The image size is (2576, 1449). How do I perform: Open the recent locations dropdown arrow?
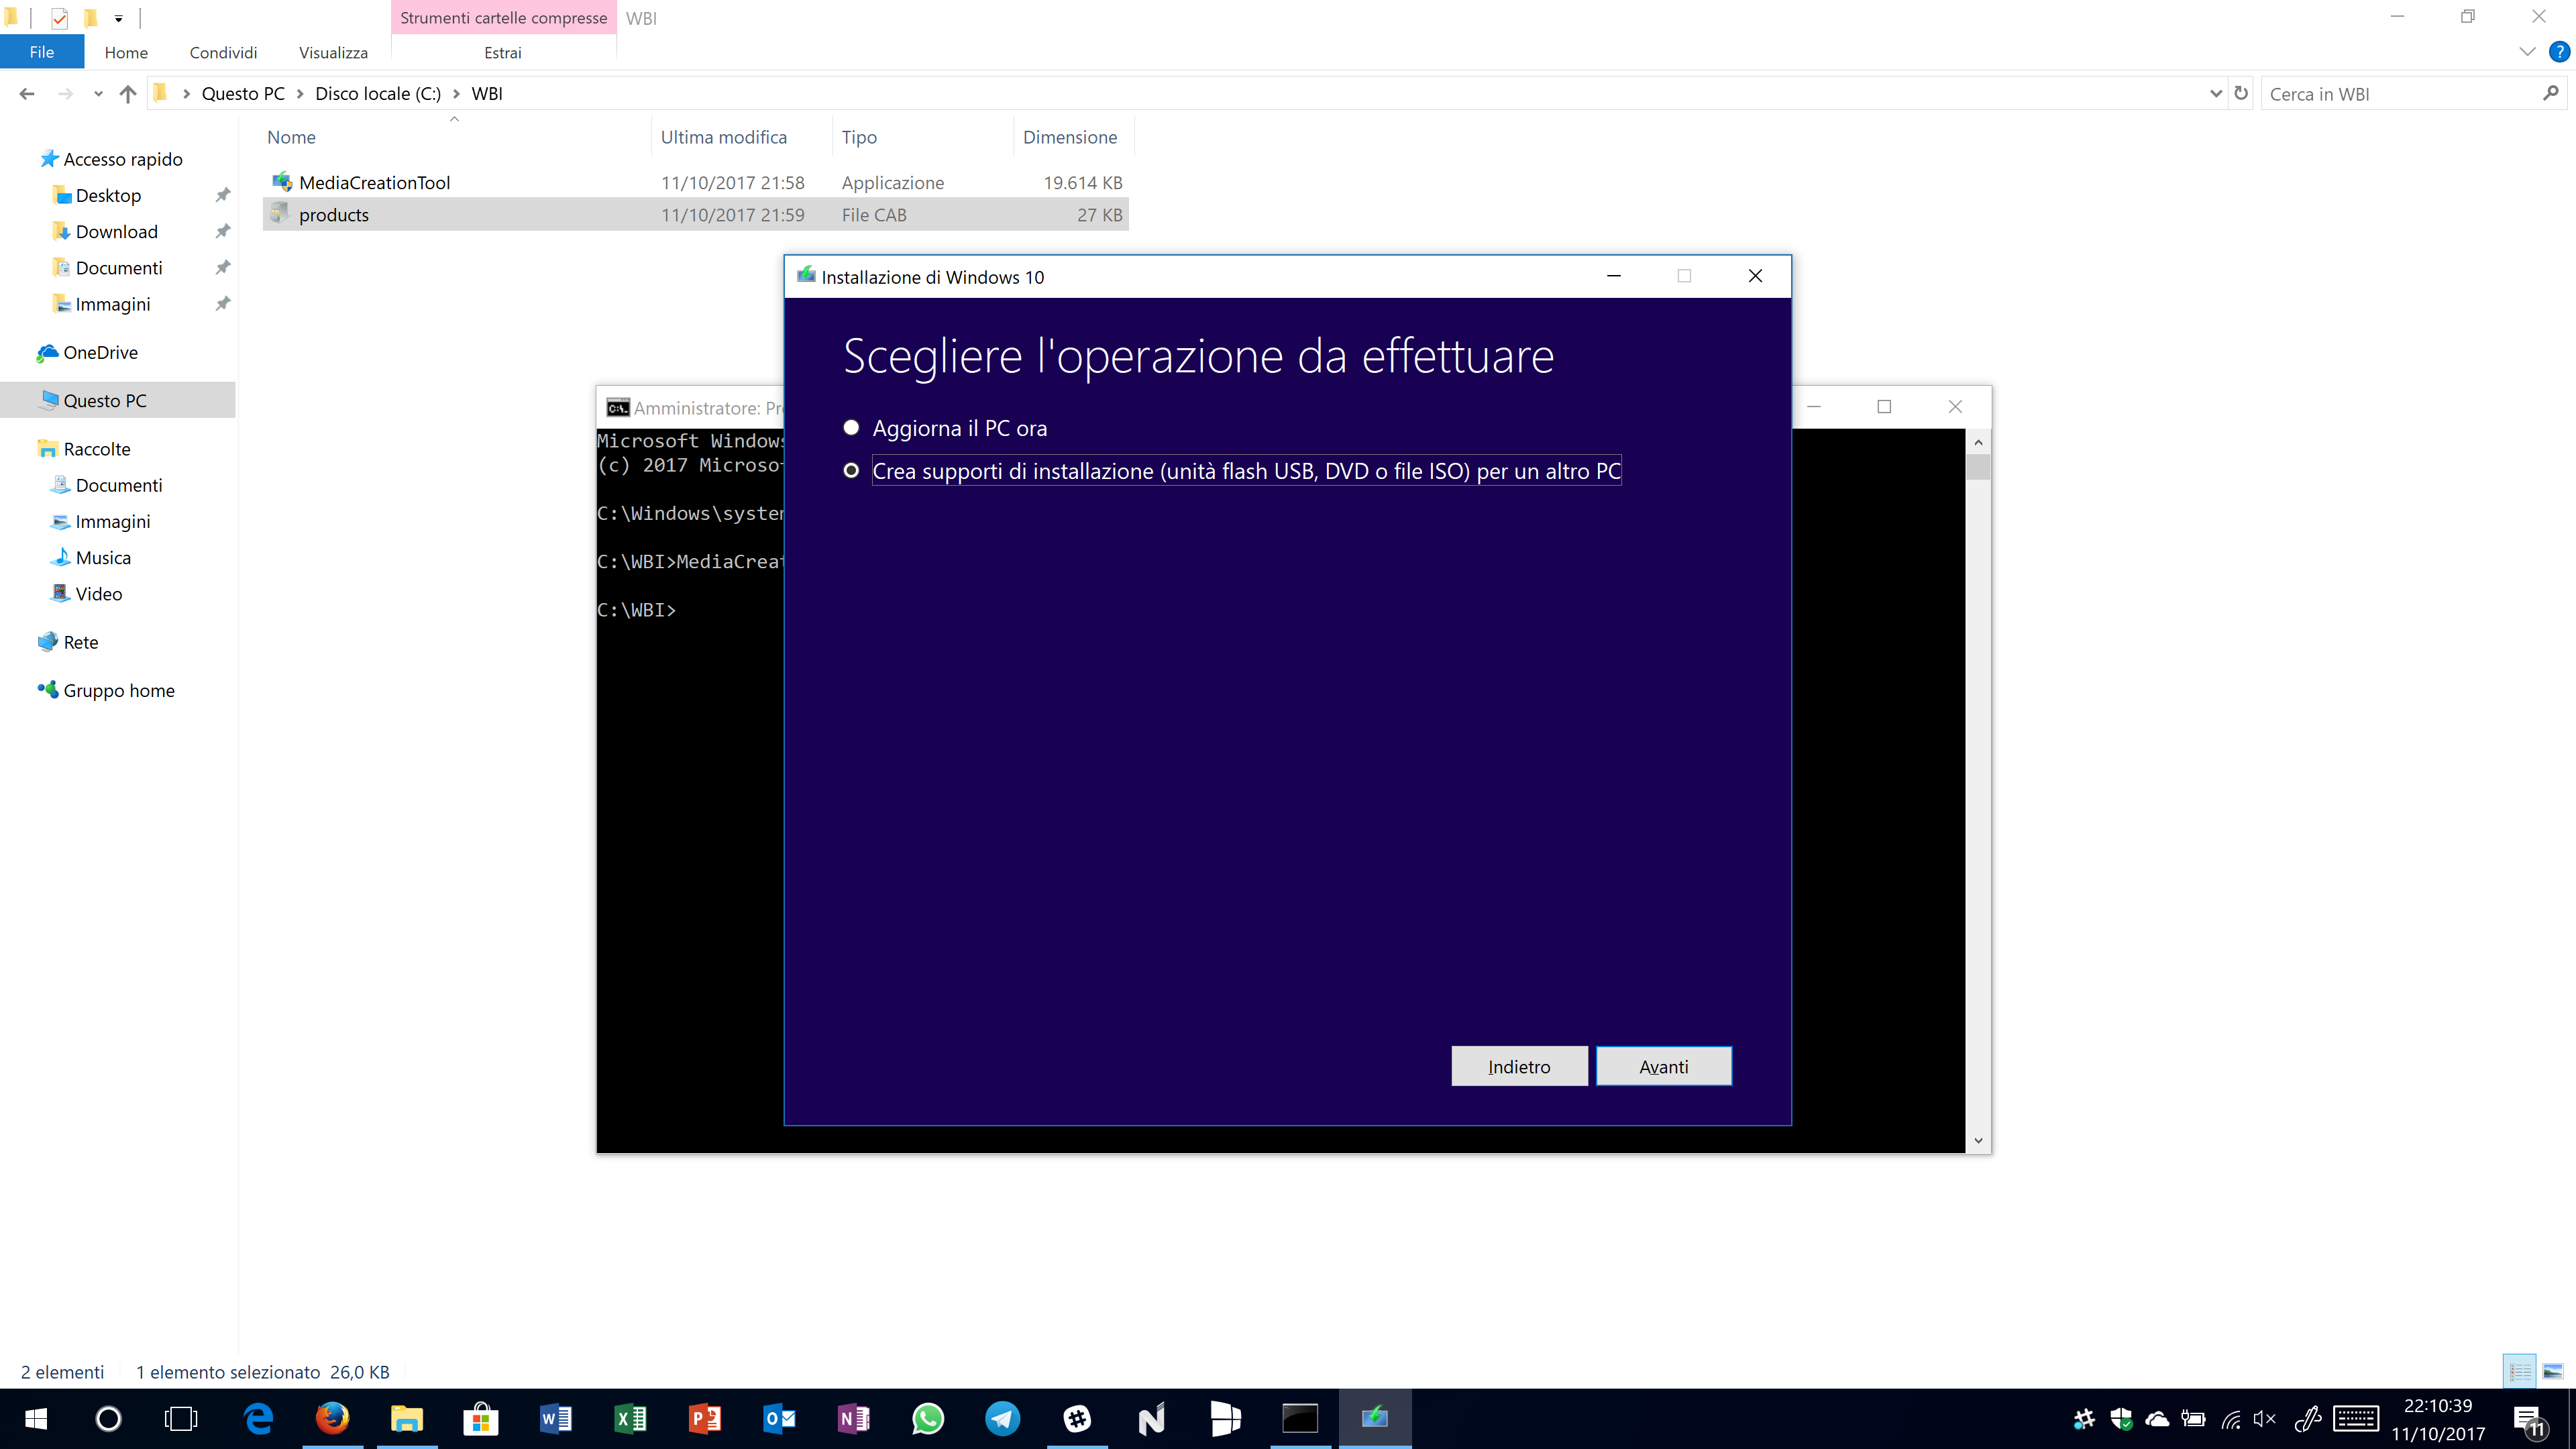coord(98,94)
